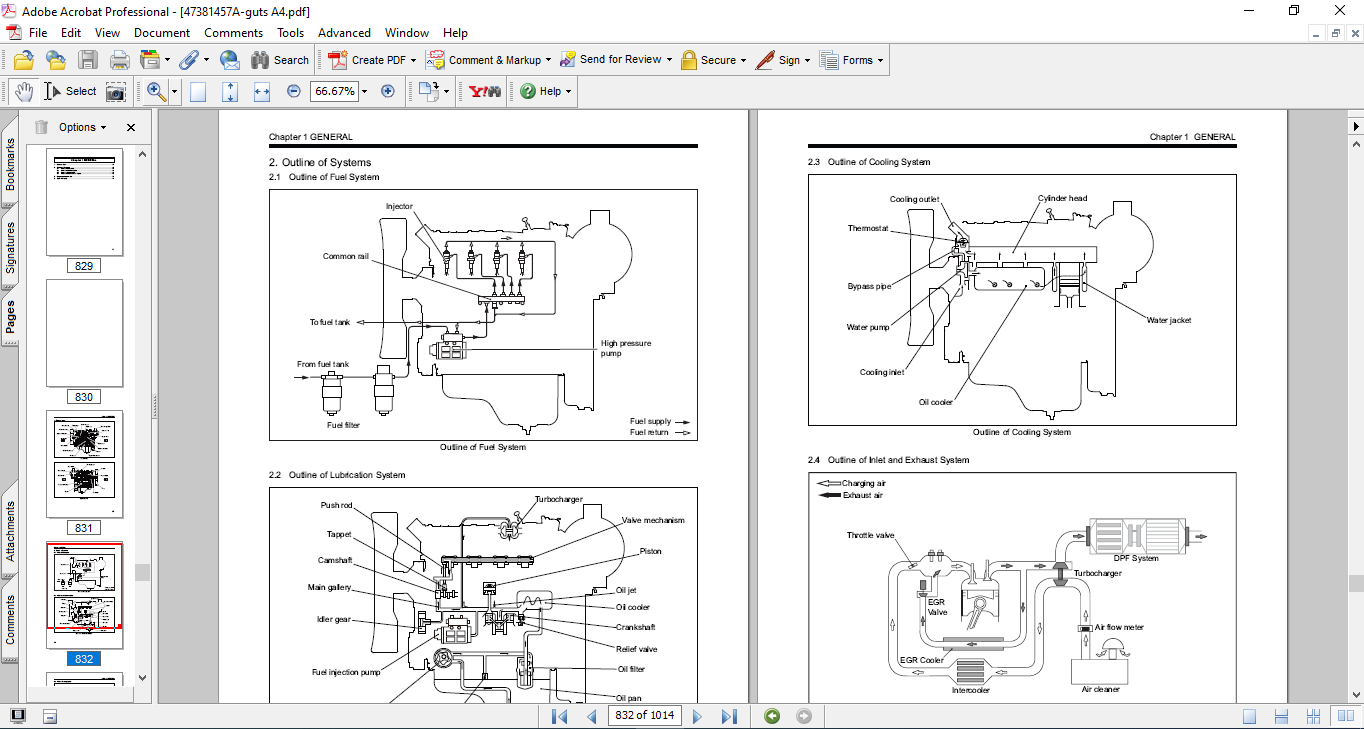The height and width of the screenshot is (729, 1364).
Task: Select the Hand tool
Action: (23, 91)
